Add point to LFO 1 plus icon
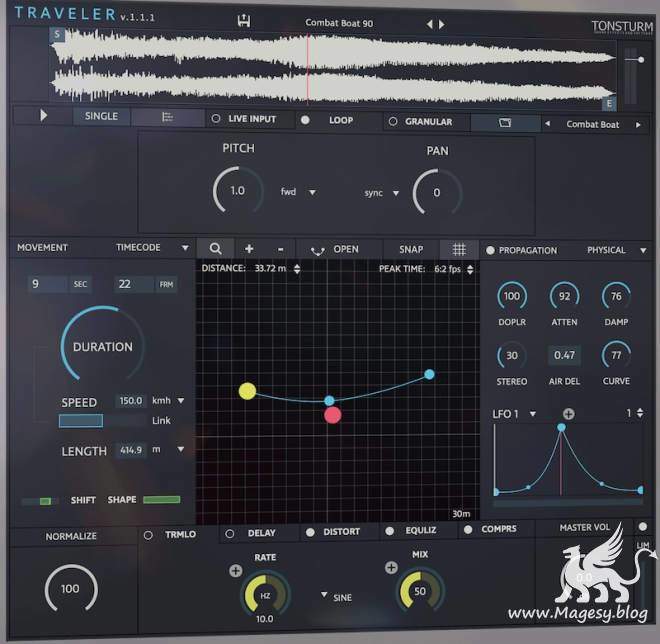The image size is (660, 644). pos(568,414)
